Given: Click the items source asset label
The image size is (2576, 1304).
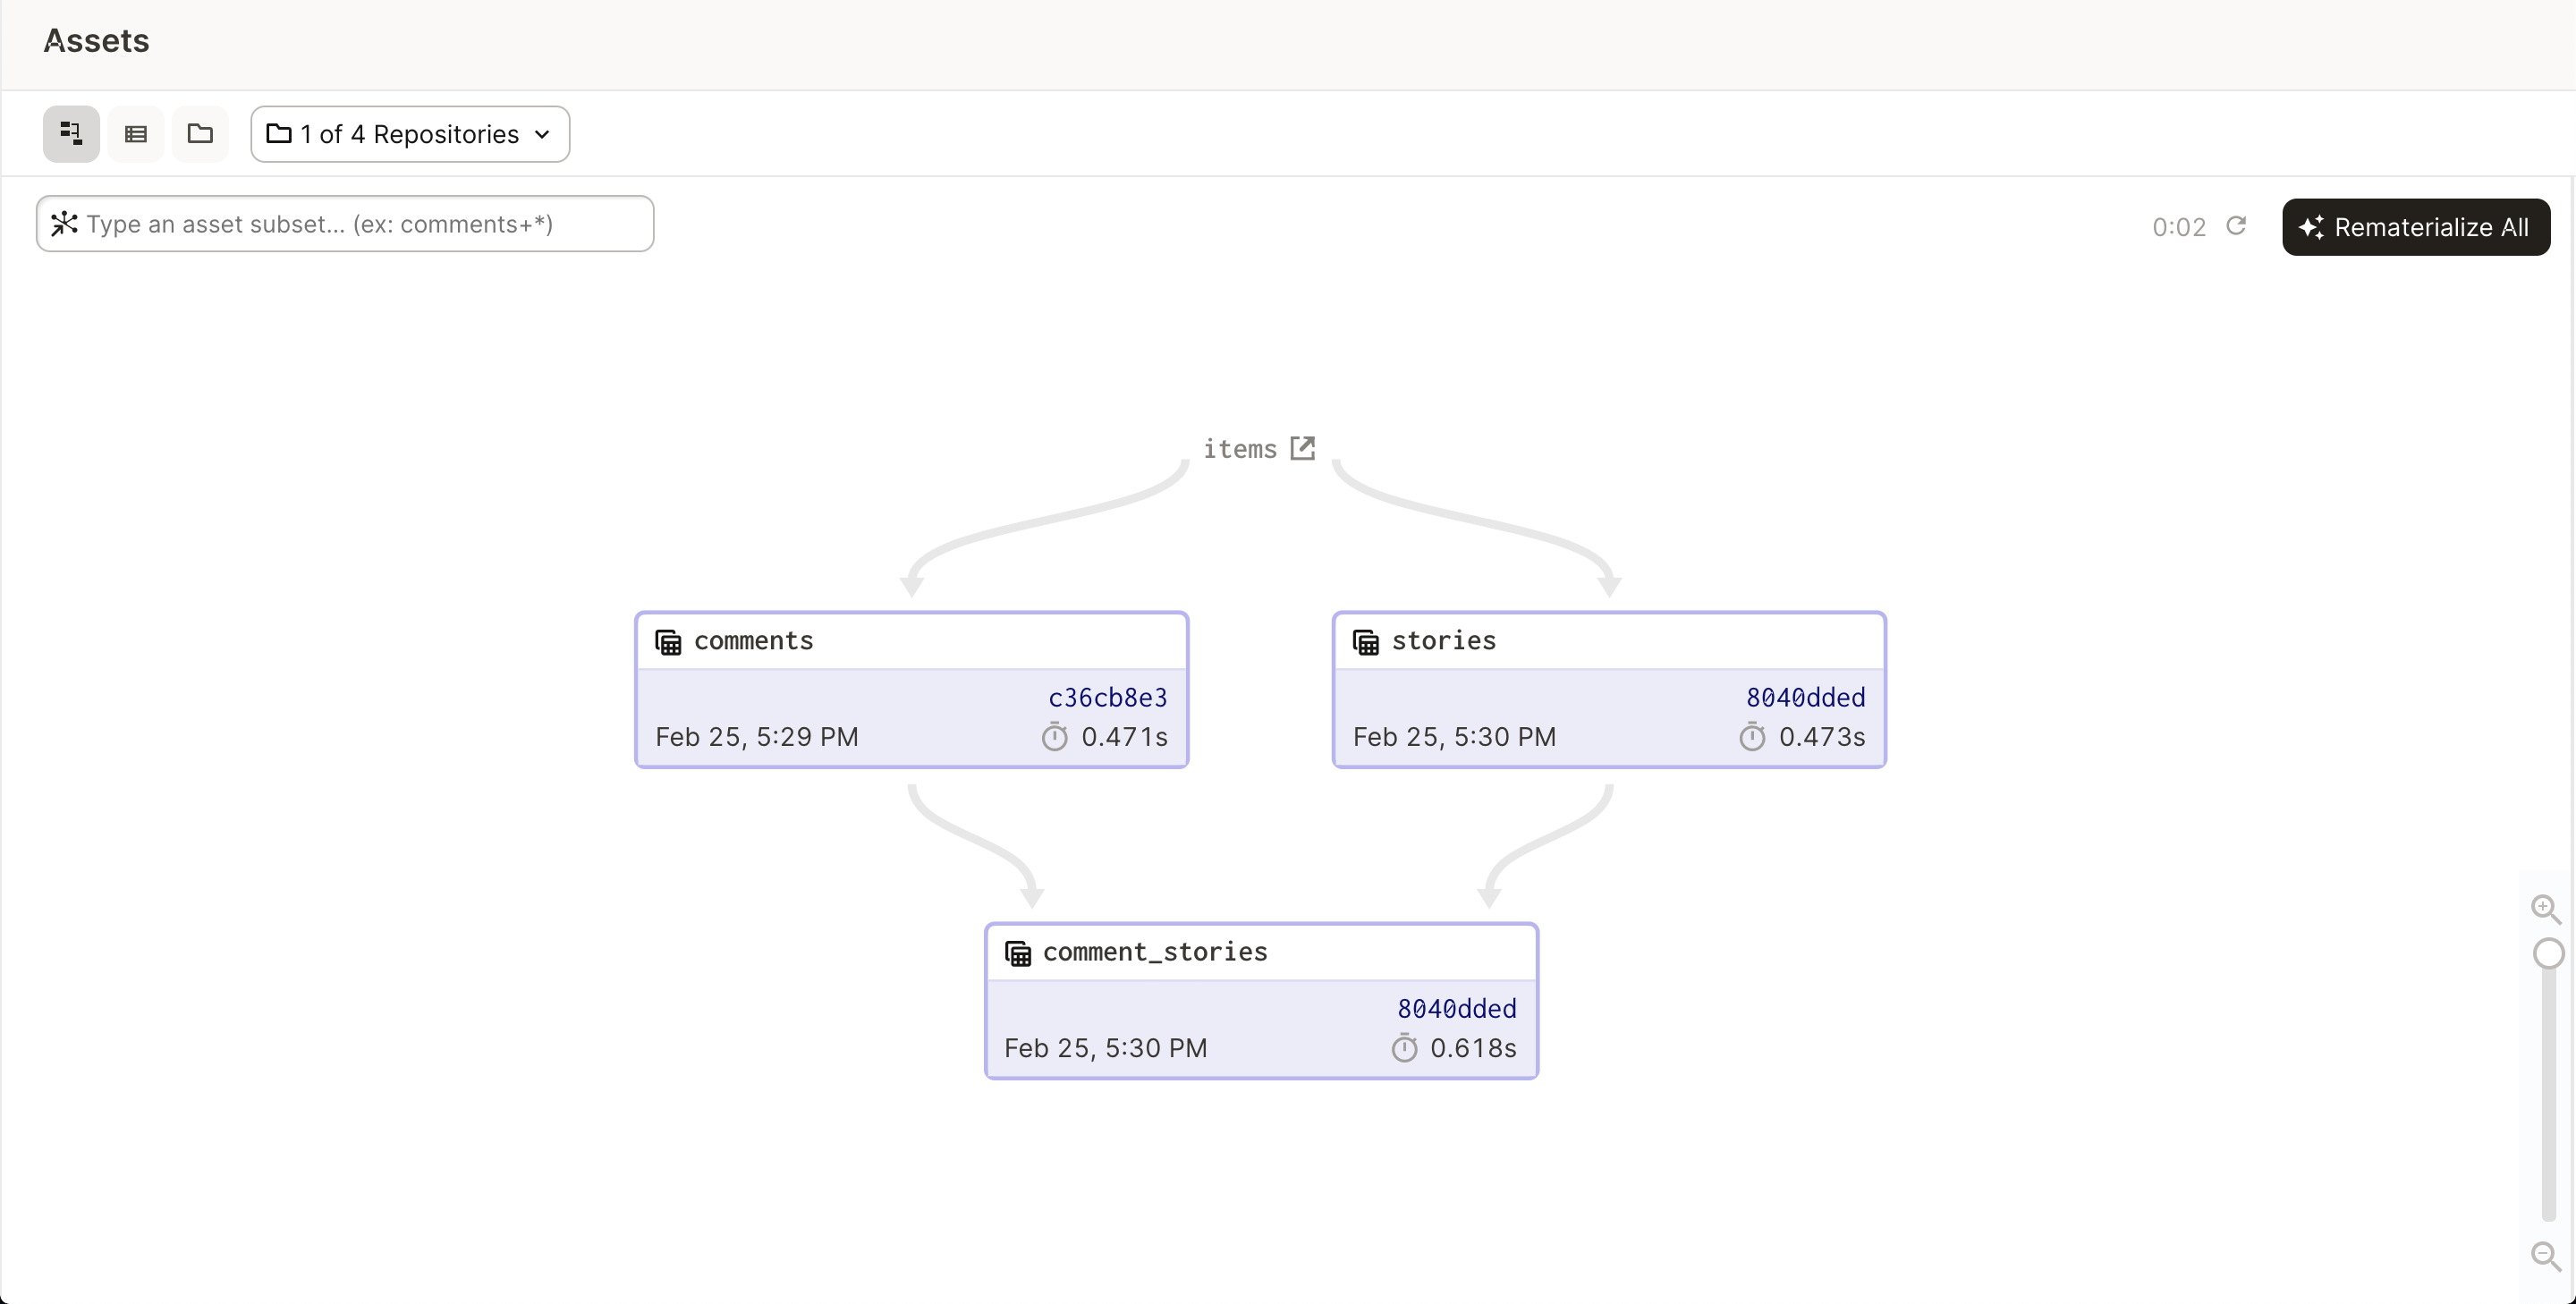Looking at the screenshot, I should pos(1240,449).
